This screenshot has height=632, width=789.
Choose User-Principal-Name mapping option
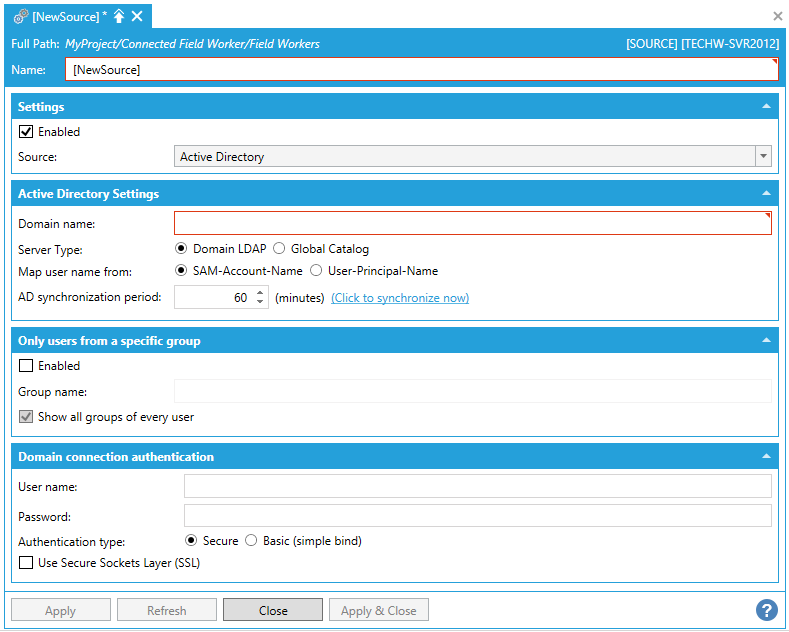[316, 271]
